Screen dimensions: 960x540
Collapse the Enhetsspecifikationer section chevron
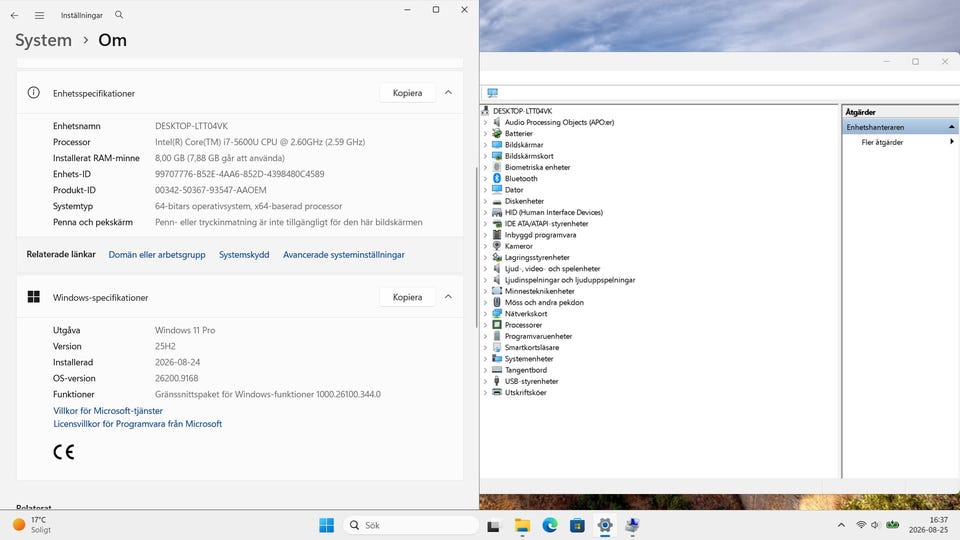coord(448,92)
